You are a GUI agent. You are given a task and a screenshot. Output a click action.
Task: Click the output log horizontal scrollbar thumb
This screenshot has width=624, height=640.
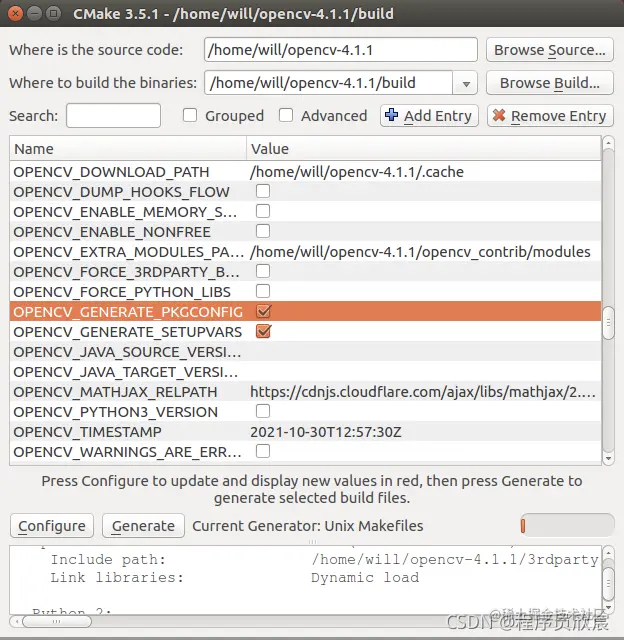pyautogui.click(x=57, y=622)
